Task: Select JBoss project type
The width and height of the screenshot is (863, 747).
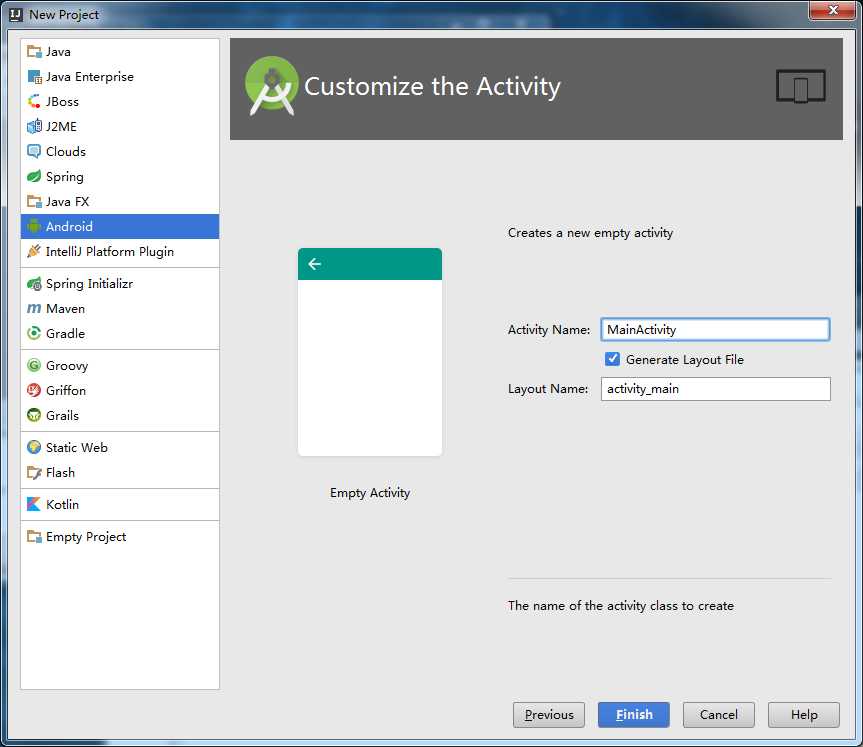Action: (x=119, y=101)
